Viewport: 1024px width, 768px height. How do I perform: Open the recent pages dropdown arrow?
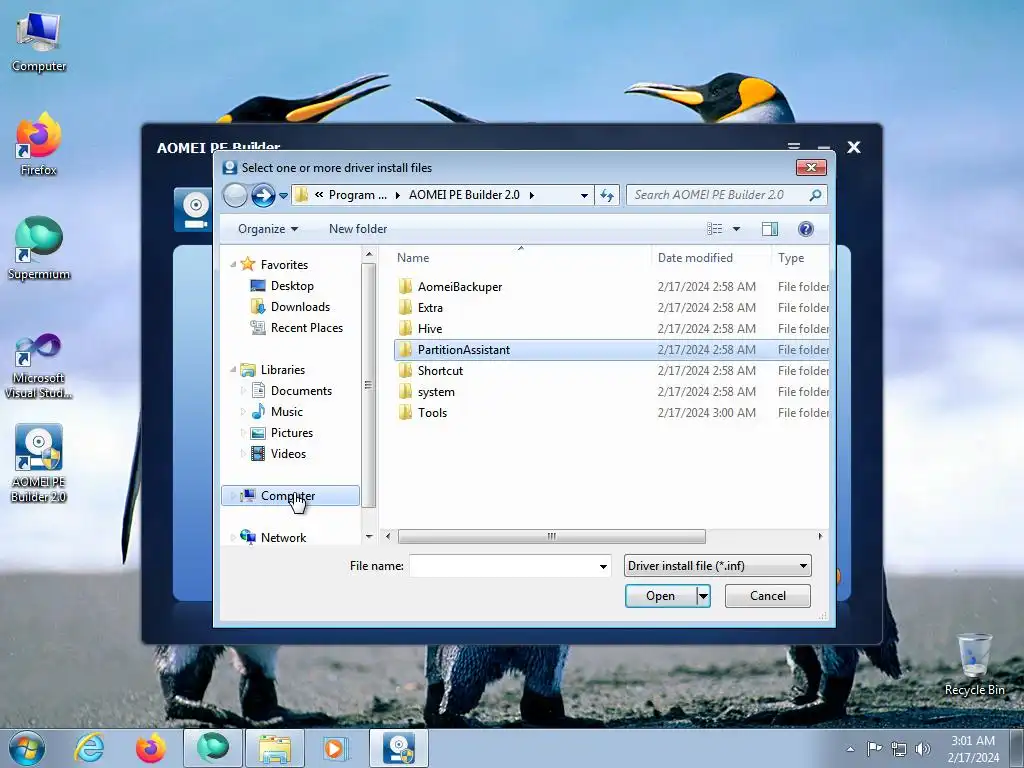tap(283, 195)
